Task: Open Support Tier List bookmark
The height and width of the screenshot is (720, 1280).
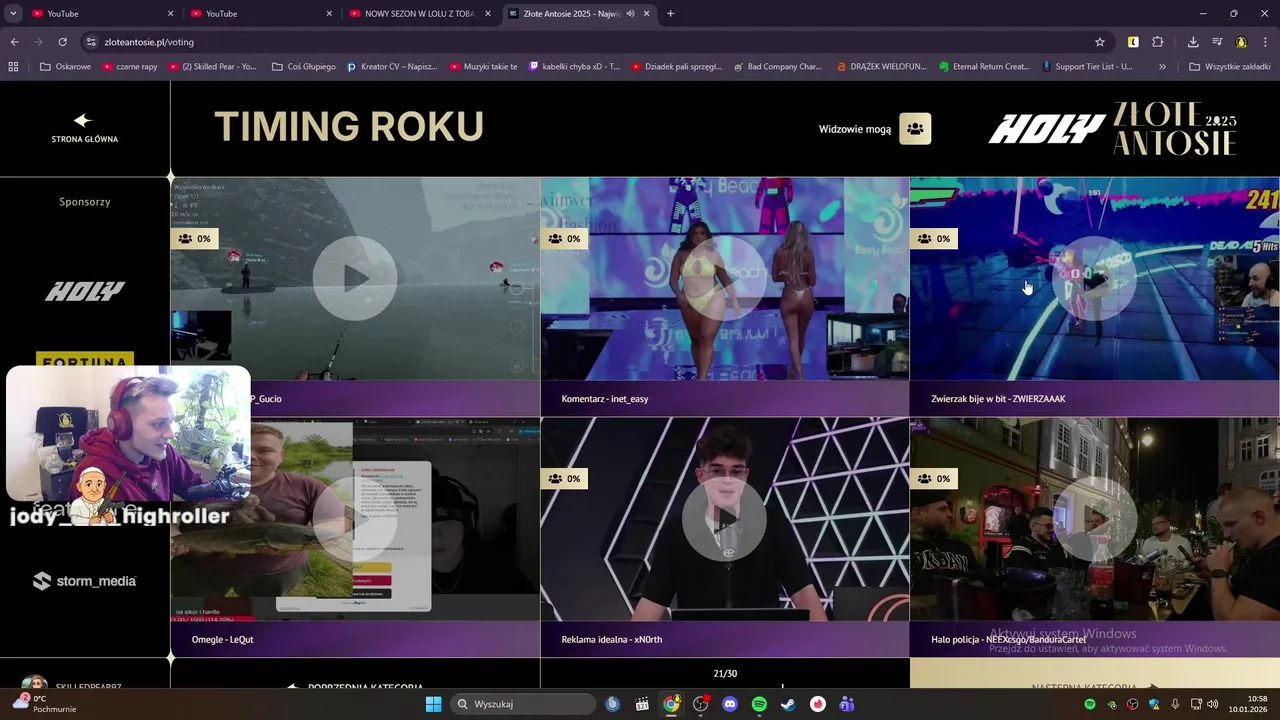Action: point(1087,67)
